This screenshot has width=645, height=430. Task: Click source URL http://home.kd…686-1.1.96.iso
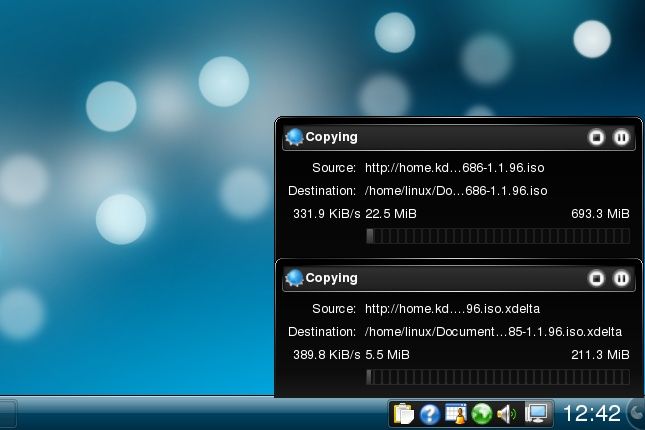tap(455, 168)
